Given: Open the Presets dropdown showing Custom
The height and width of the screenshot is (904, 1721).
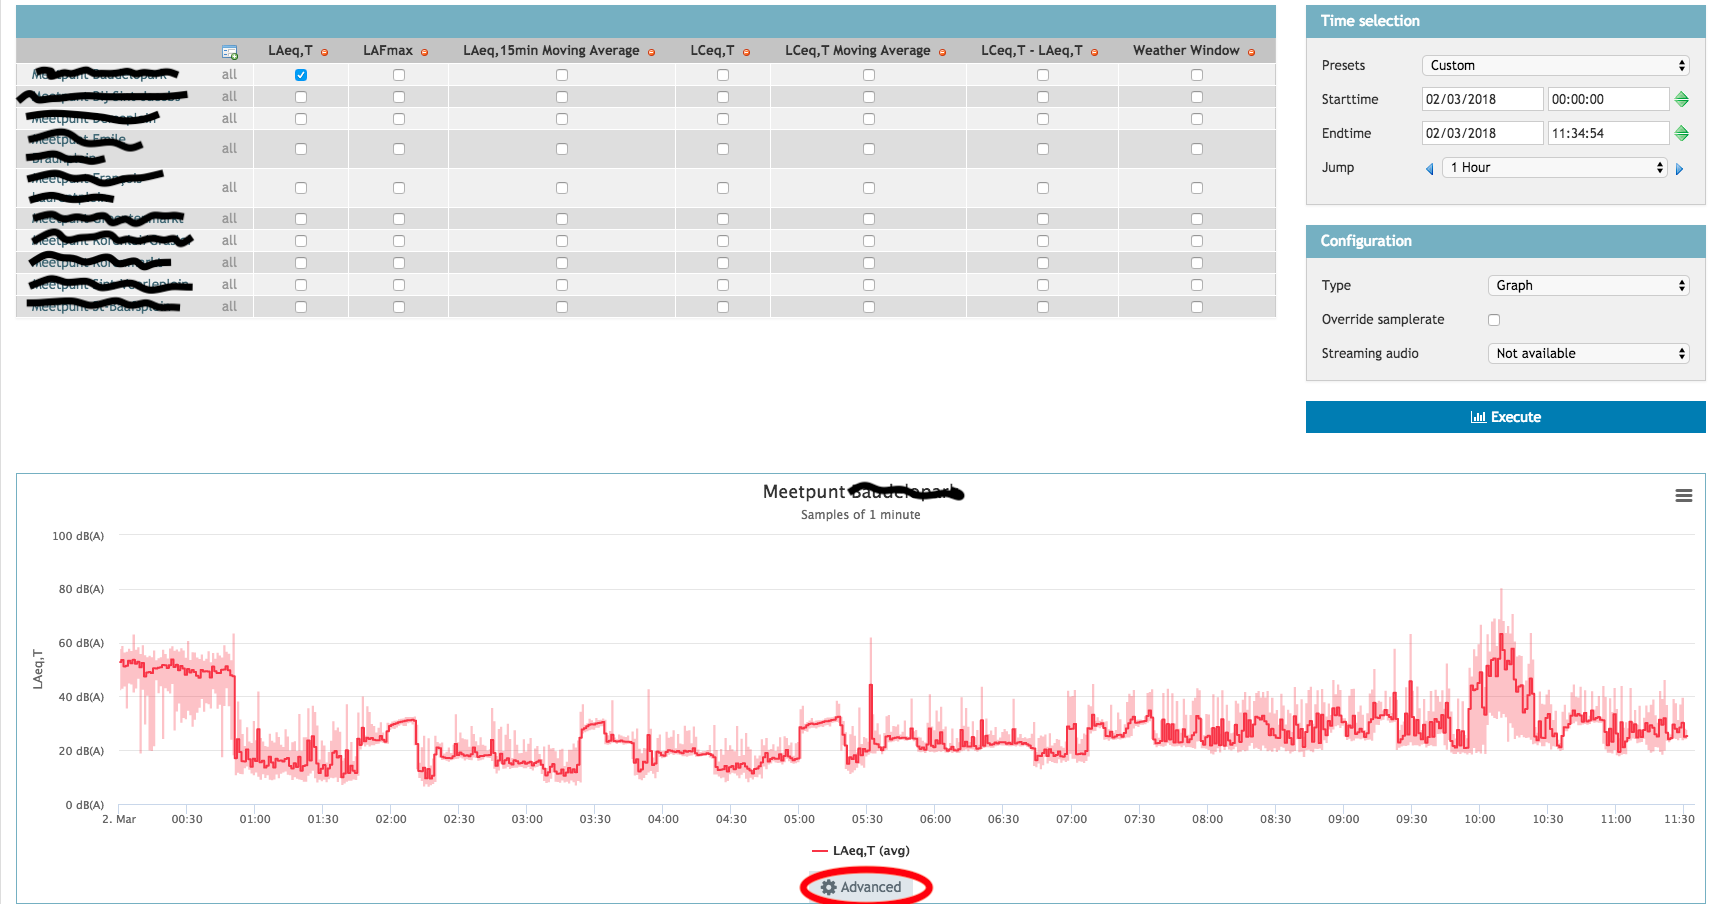Looking at the screenshot, I should click(1555, 65).
